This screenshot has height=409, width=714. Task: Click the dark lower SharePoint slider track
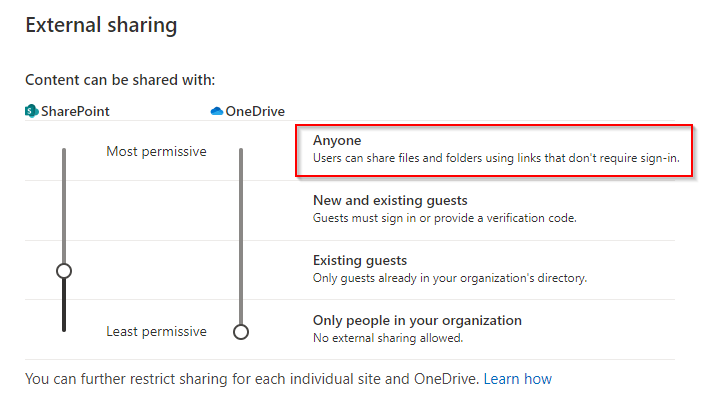point(64,305)
